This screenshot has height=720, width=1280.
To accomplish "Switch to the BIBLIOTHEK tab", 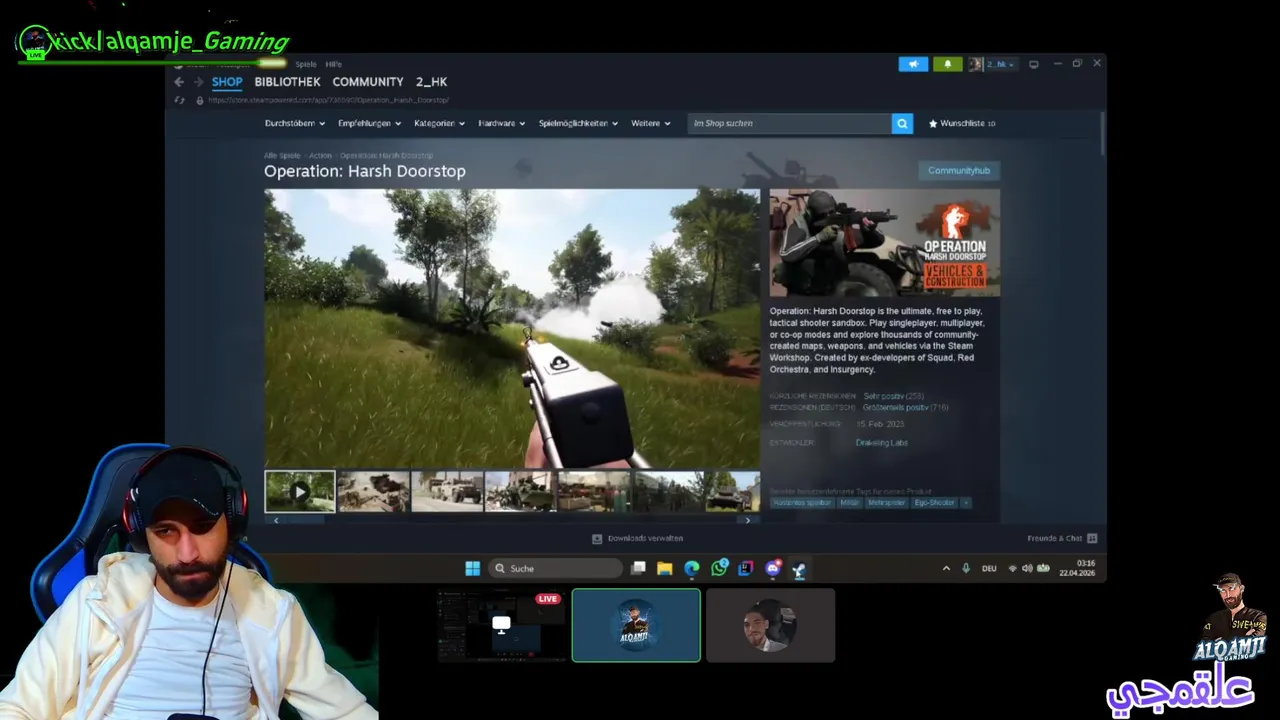I will click(x=287, y=82).
